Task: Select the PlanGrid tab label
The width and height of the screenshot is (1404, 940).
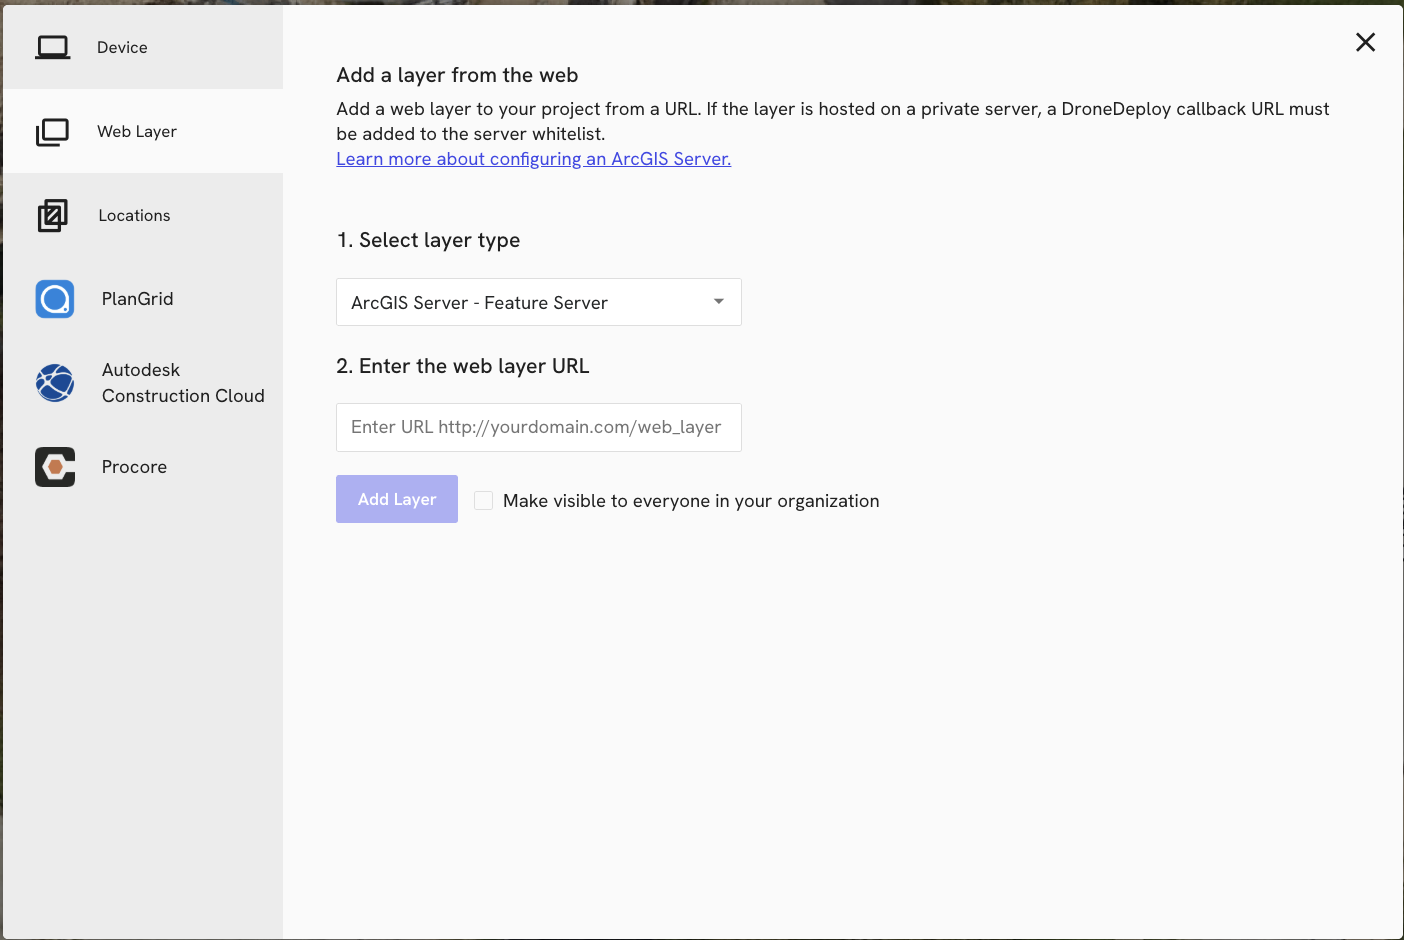Action: click(x=138, y=299)
